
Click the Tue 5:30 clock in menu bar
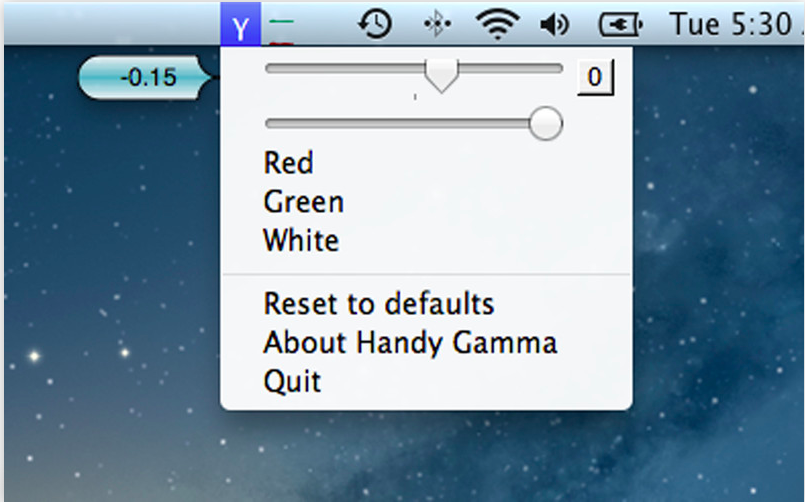(x=734, y=24)
